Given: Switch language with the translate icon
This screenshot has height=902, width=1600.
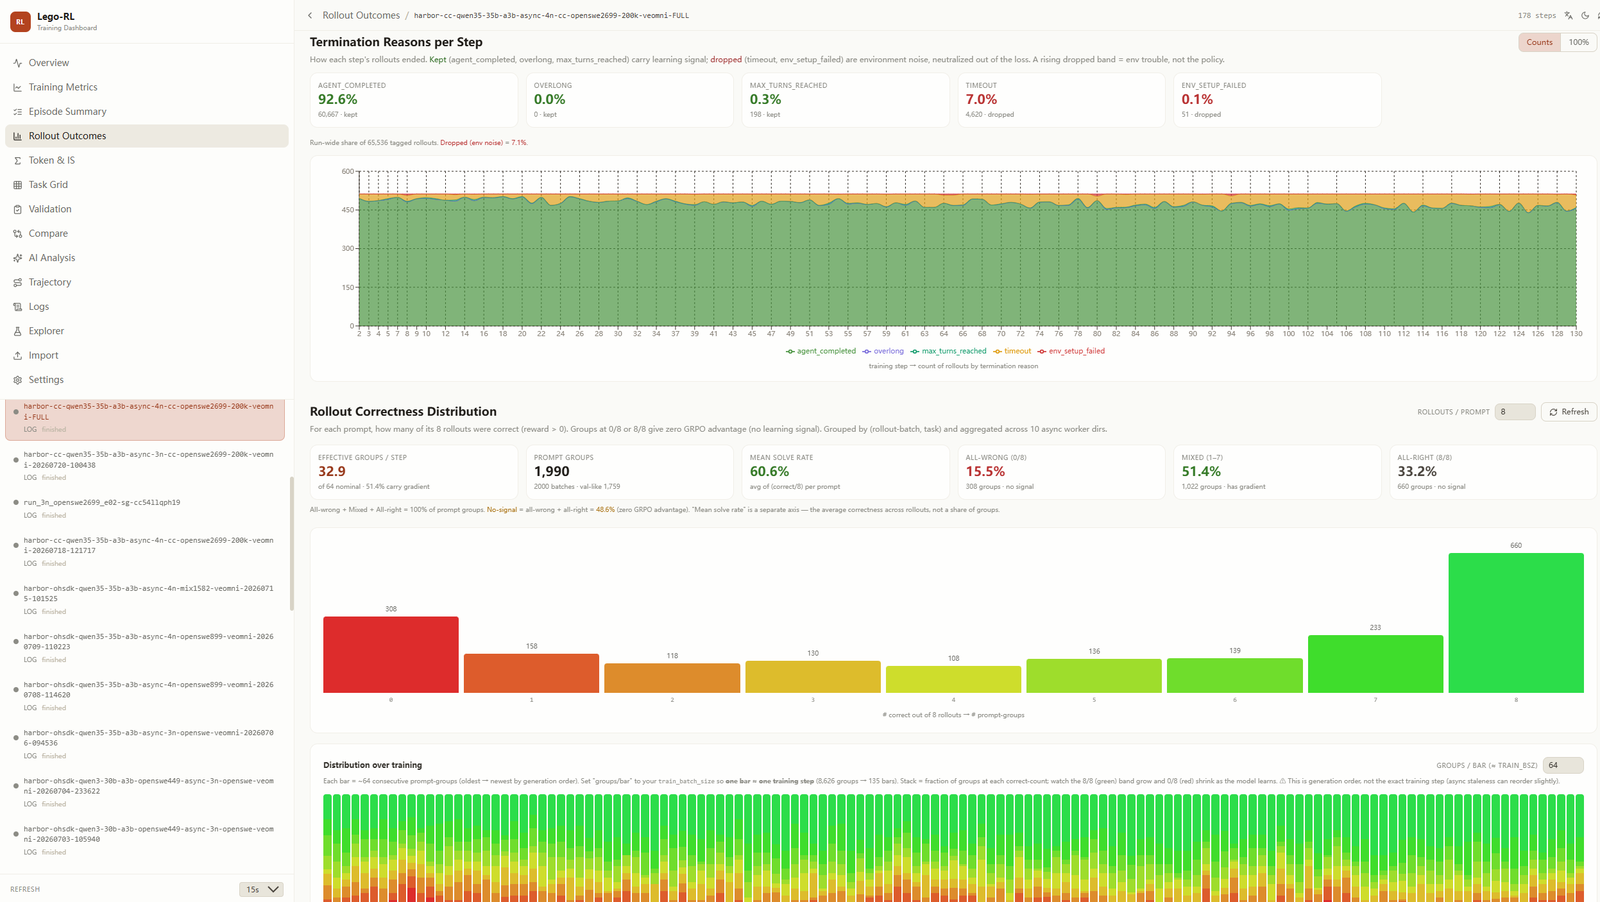Looking at the screenshot, I should click(1569, 15).
